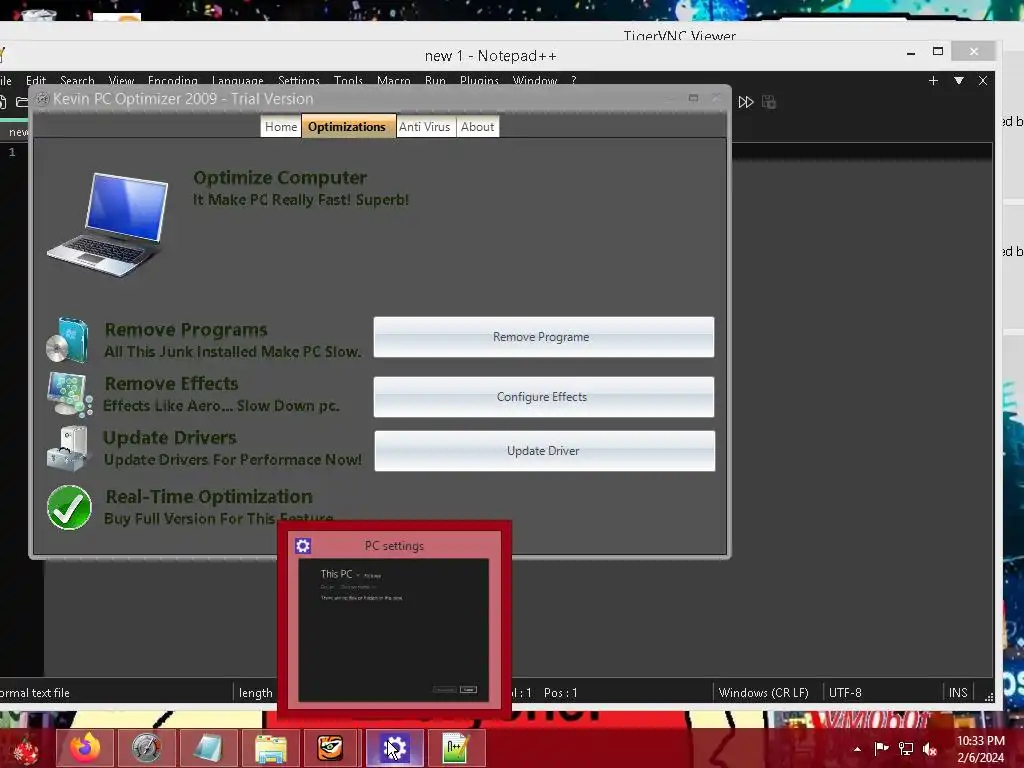The height and width of the screenshot is (768, 1024).
Task: Select the Optimizations tab
Action: 347,127
